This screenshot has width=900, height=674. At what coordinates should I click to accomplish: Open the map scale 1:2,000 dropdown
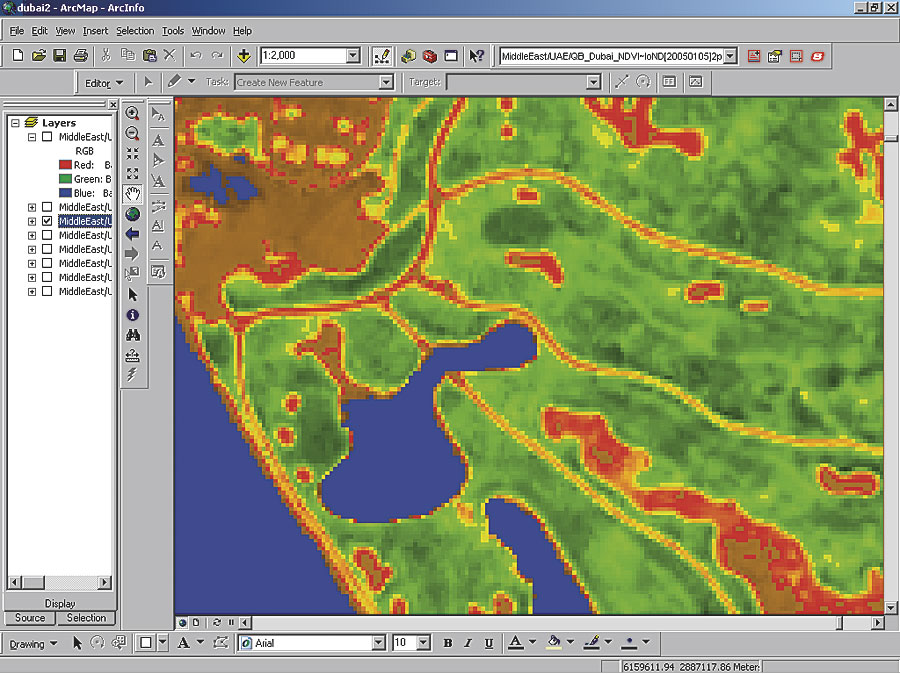click(353, 56)
